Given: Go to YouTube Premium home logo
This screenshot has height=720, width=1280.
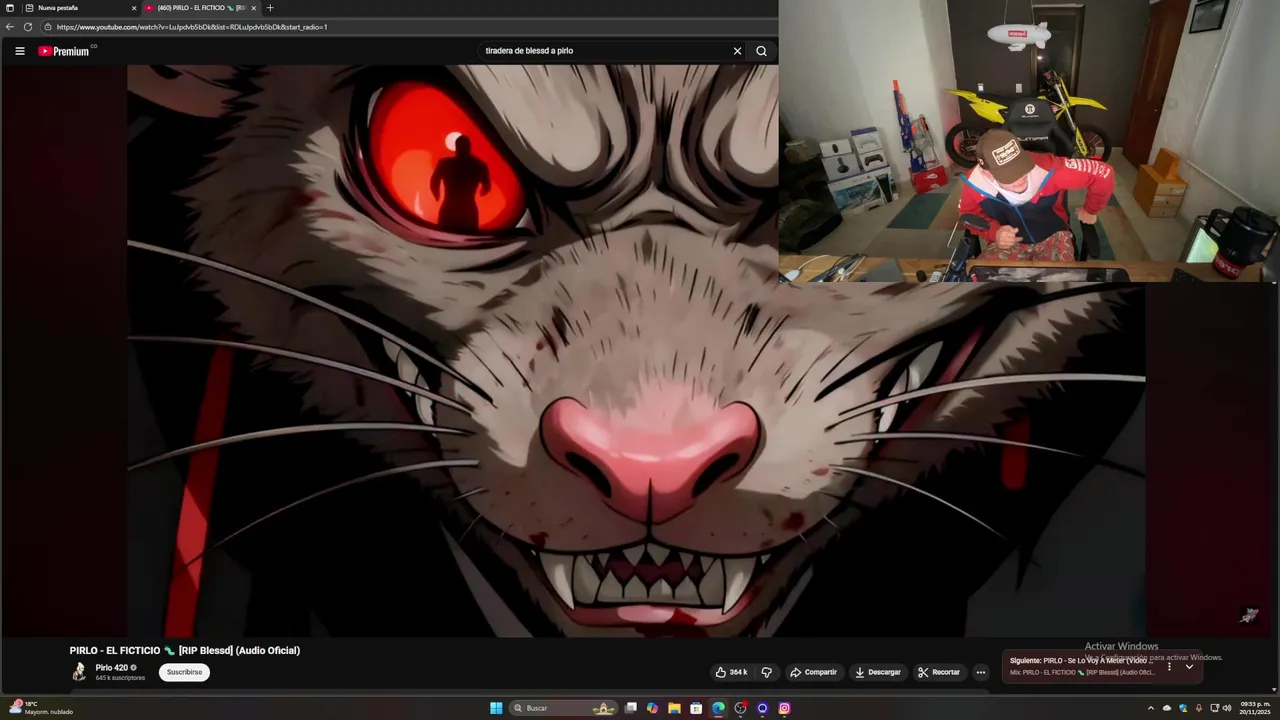Looking at the screenshot, I should coord(66,51).
